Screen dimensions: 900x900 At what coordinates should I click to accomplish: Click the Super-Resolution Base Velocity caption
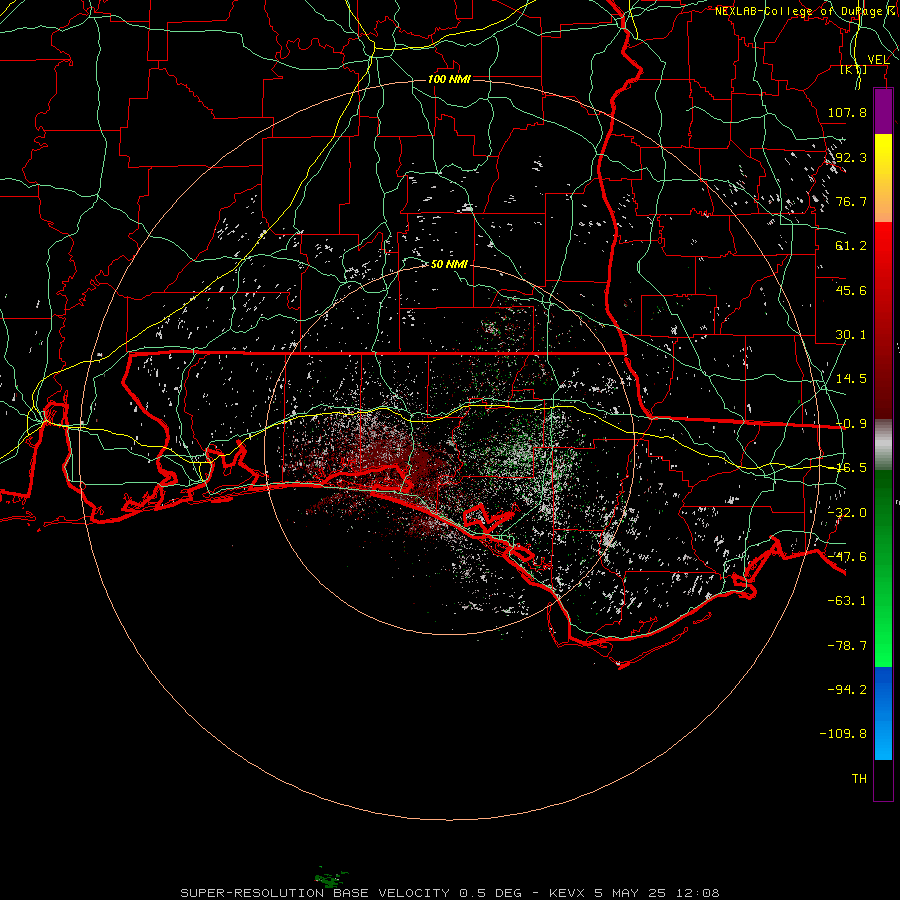click(449, 893)
